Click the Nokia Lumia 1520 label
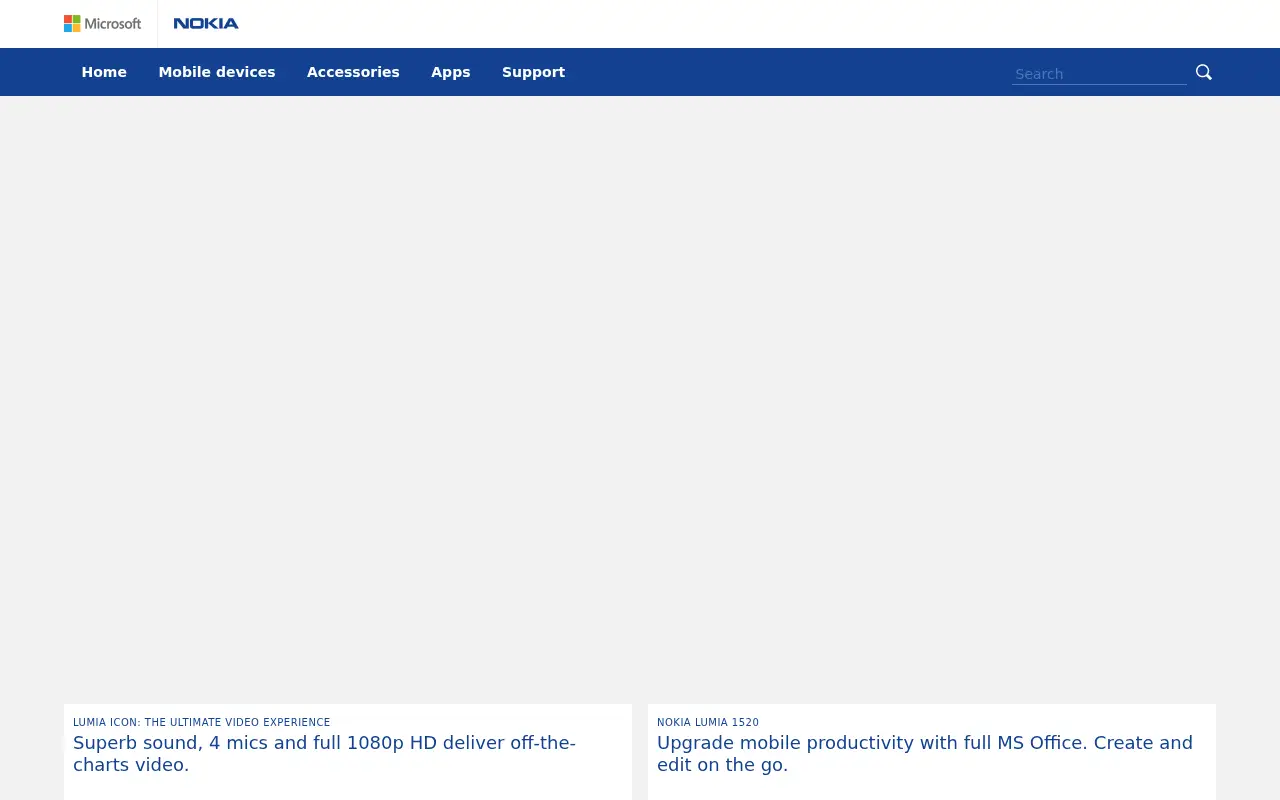This screenshot has height=800, width=1280. [708, 722]
